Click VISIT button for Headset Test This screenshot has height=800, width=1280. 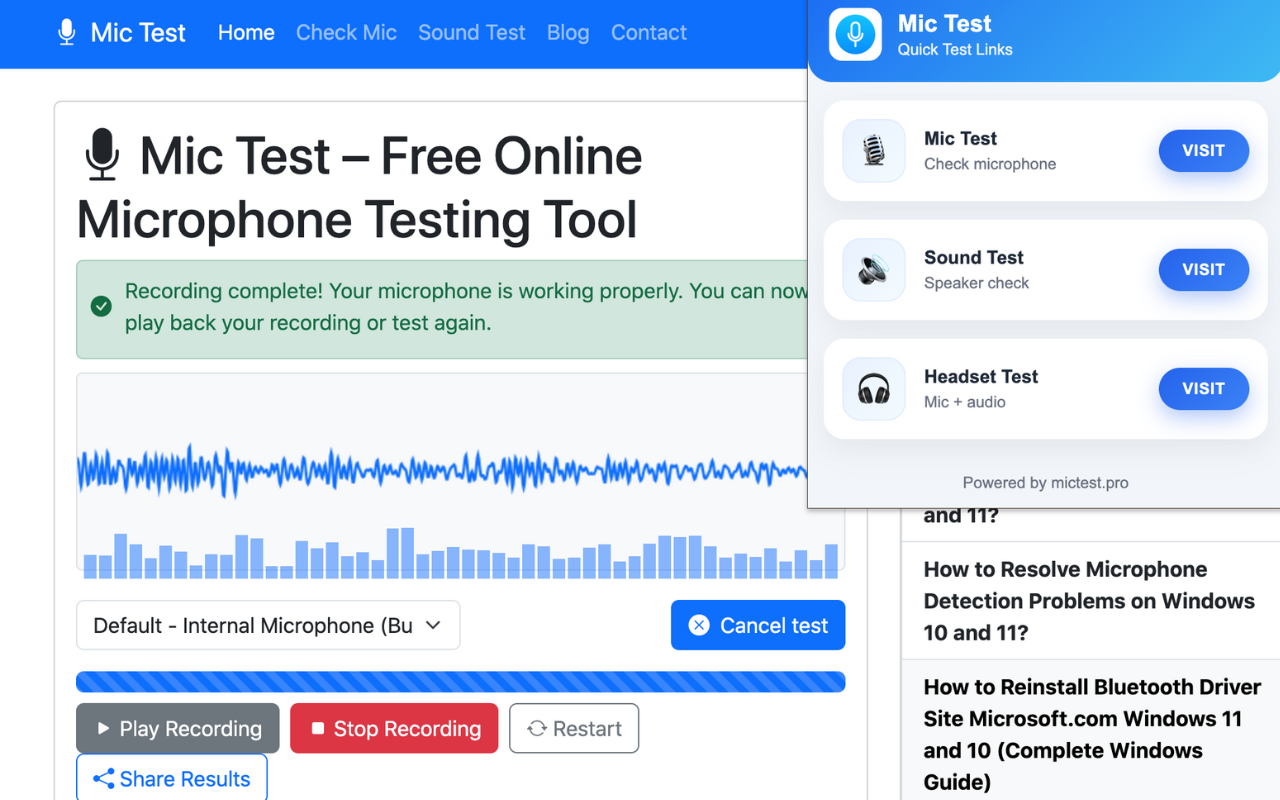1203,388
